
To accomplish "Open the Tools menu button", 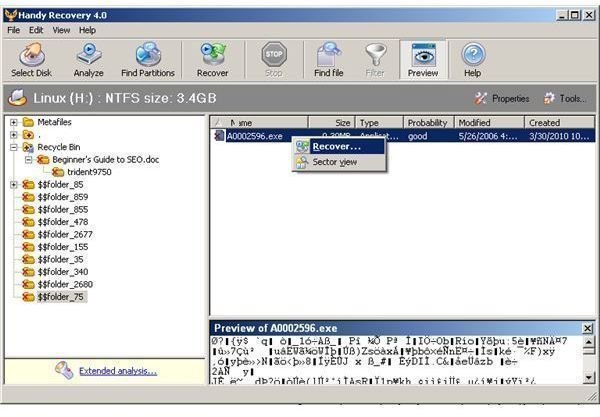I will click(x=565, y=99).
